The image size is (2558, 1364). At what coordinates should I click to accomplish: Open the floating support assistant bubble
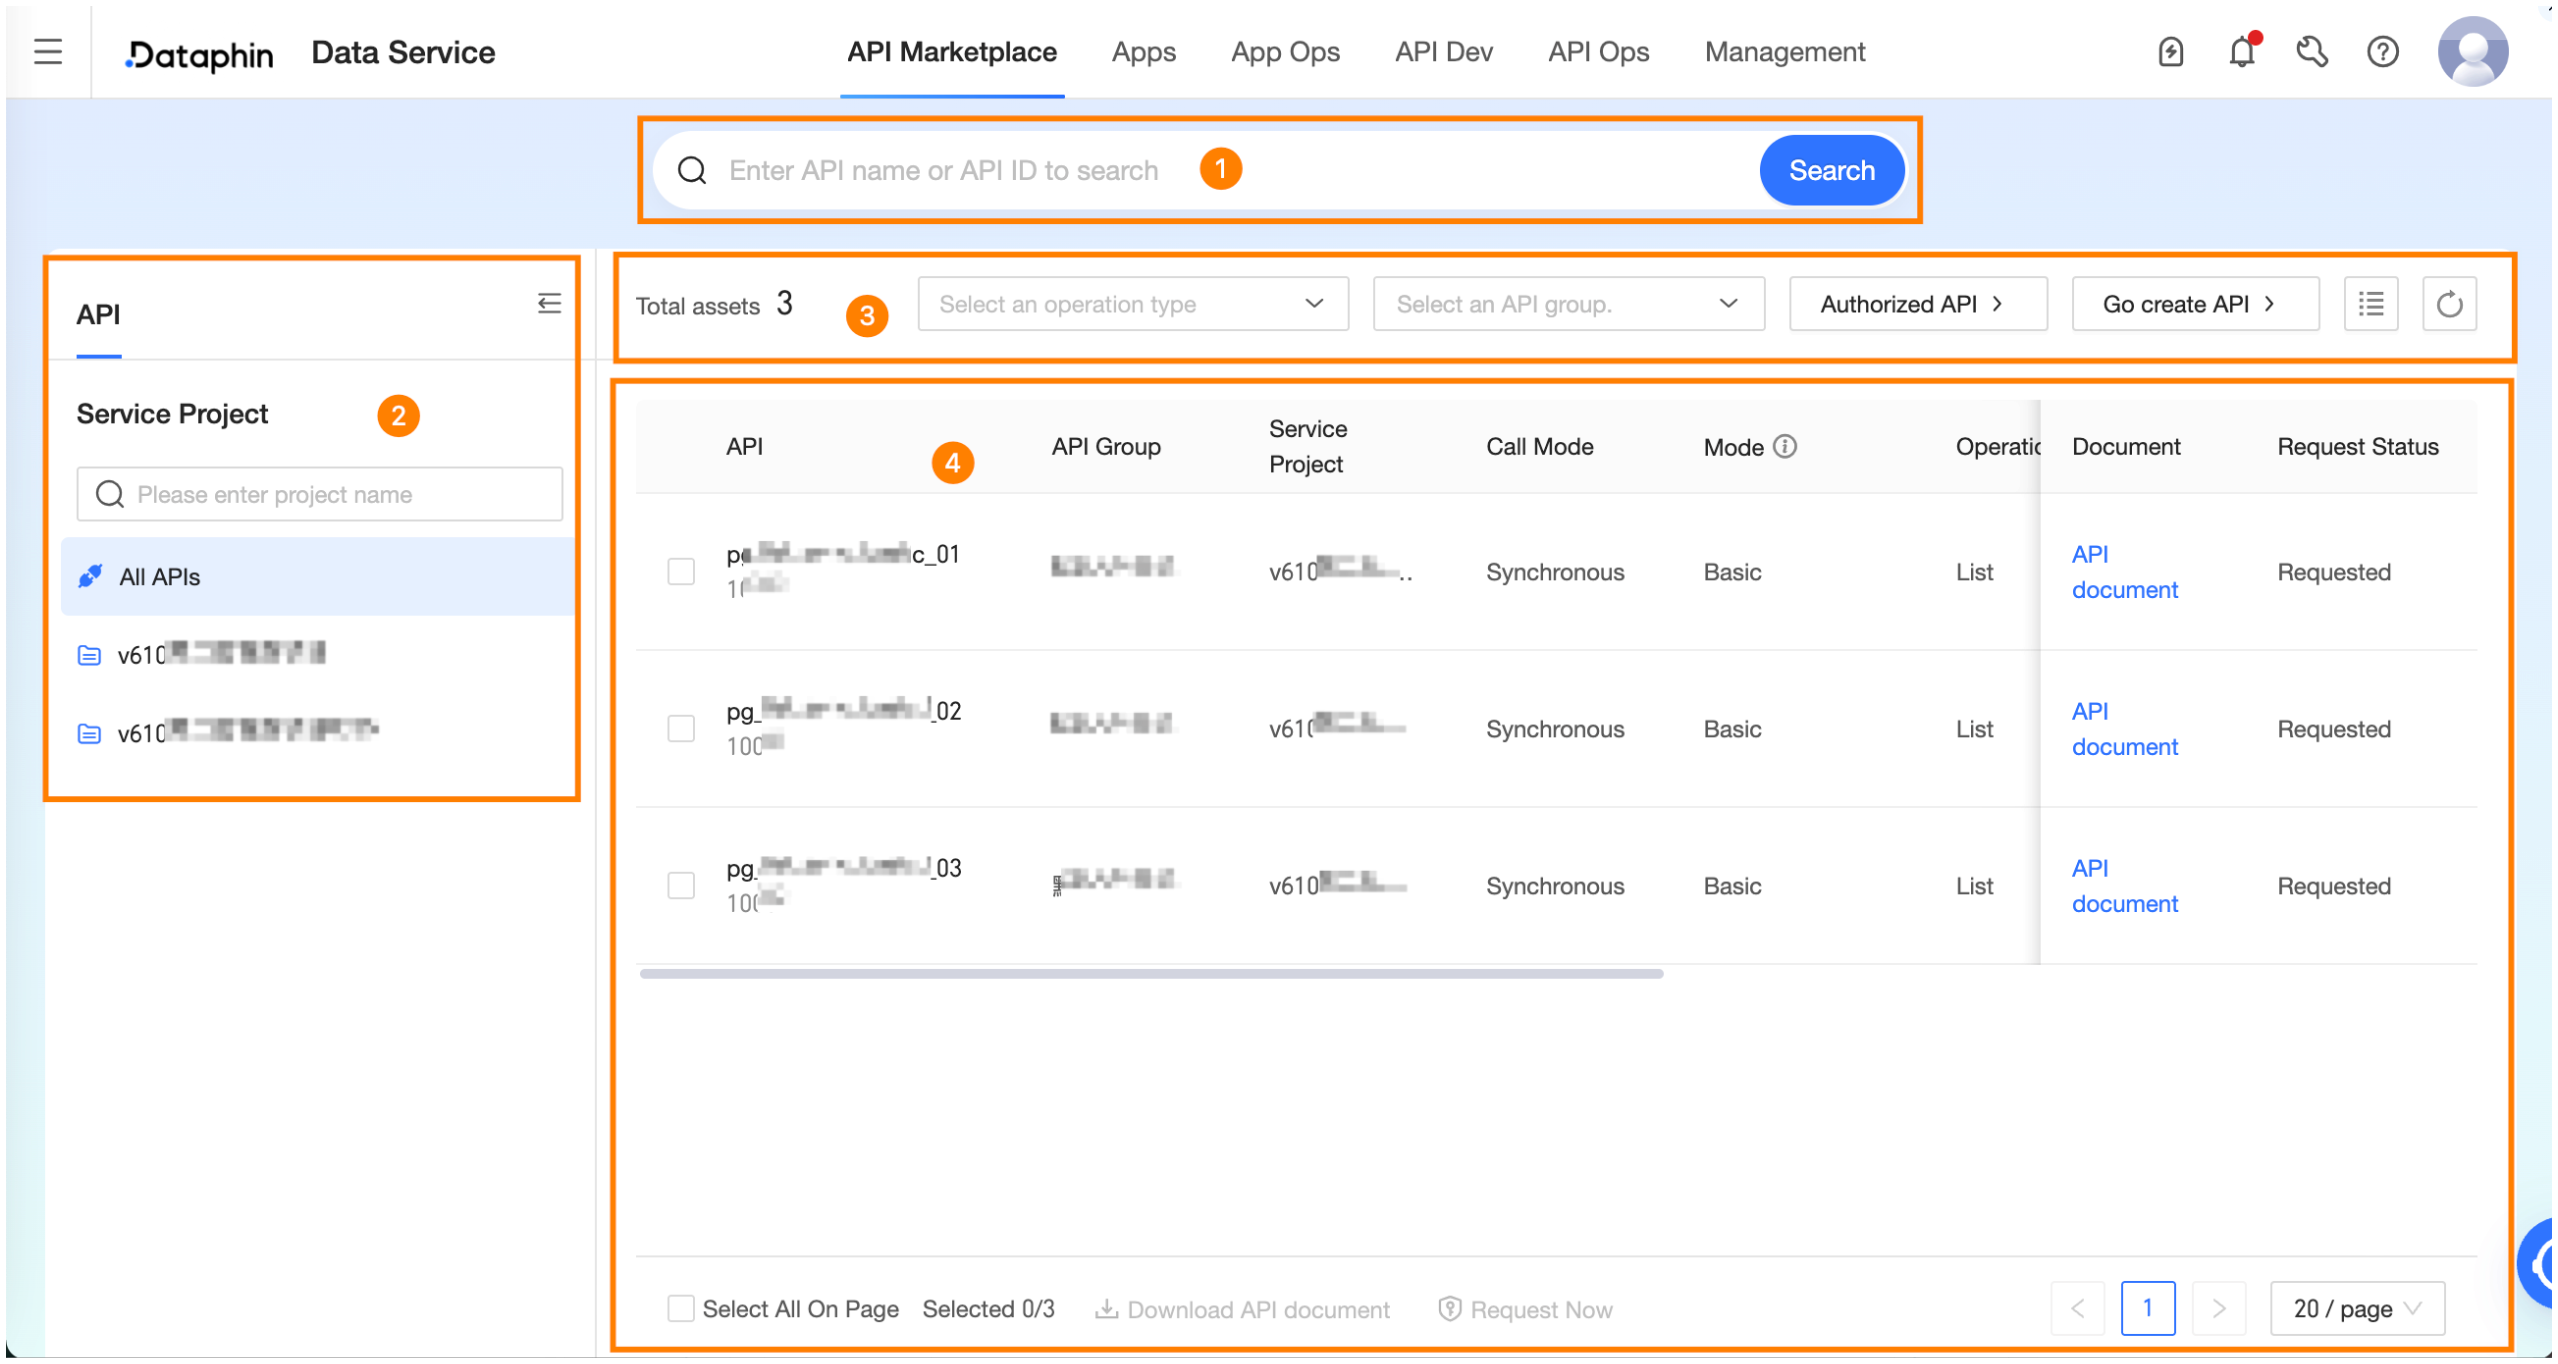point(2538,1265)
